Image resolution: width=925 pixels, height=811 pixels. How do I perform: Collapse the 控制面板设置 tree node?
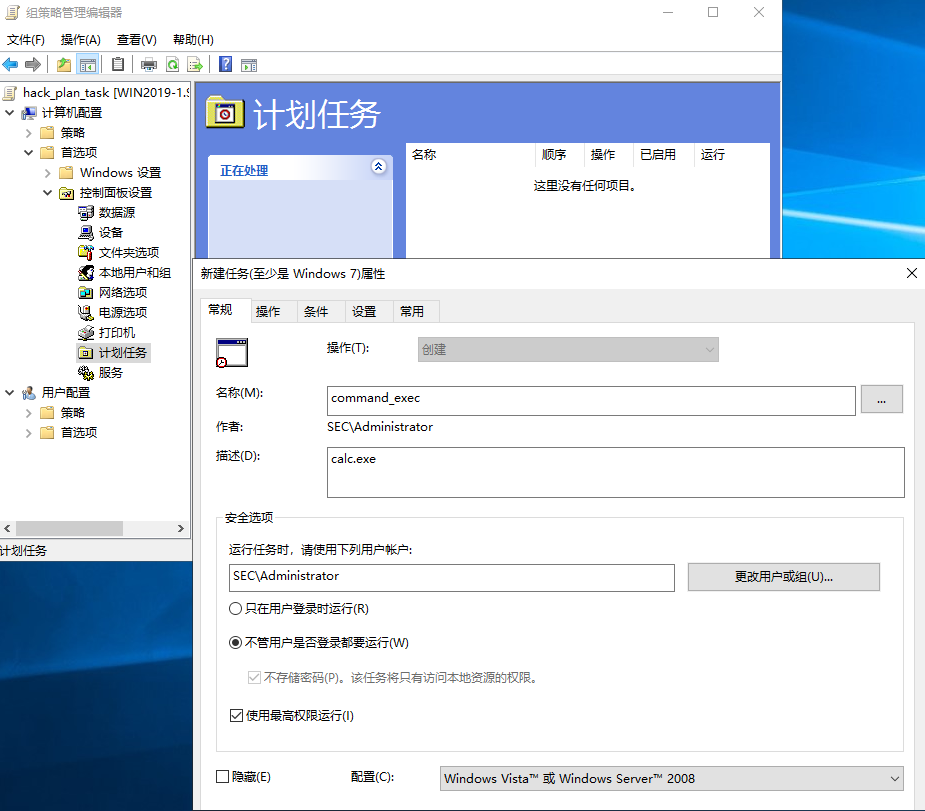point(48,192)
